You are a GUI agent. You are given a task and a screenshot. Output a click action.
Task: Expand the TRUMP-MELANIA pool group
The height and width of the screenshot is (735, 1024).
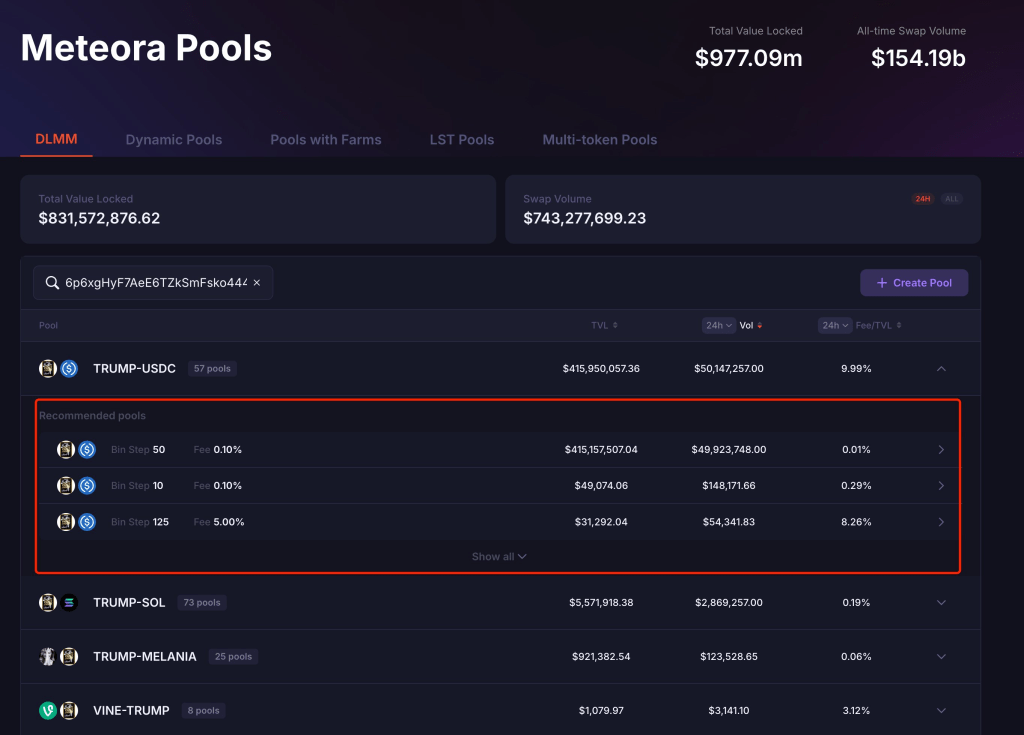click(x=940, y=657)
